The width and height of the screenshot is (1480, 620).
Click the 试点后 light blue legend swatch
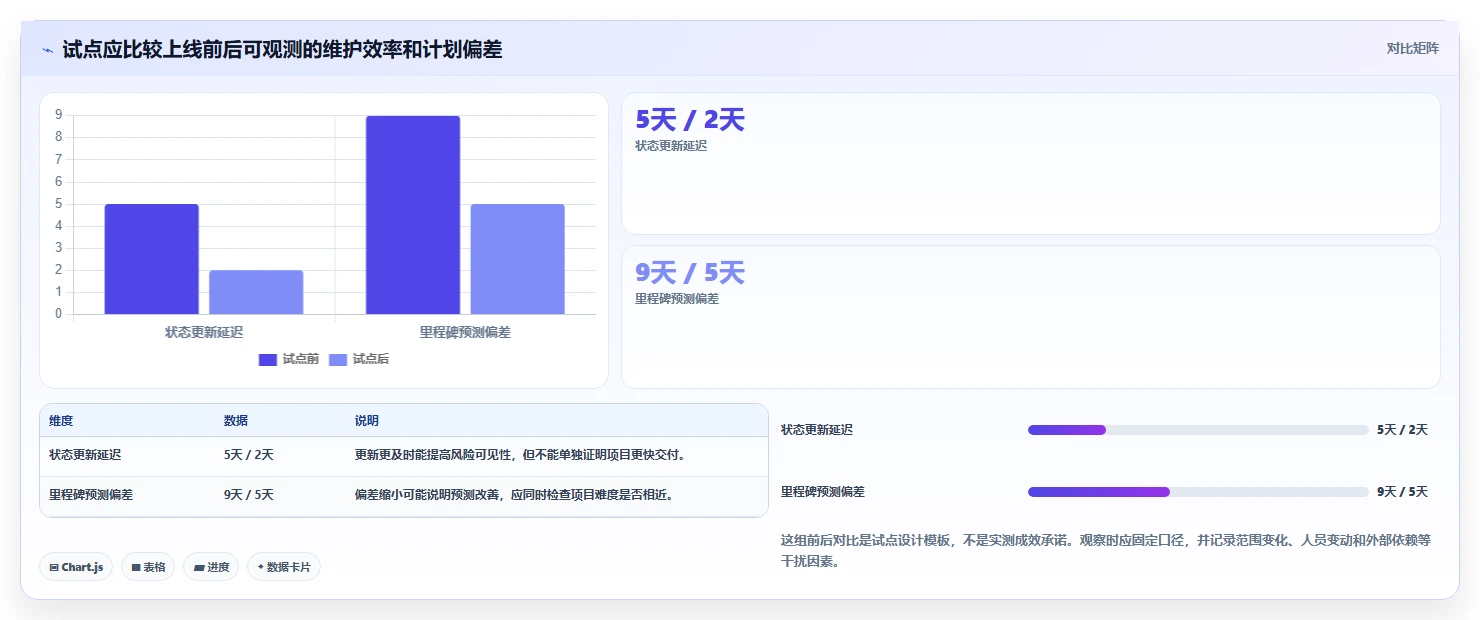tap(337, 360)
